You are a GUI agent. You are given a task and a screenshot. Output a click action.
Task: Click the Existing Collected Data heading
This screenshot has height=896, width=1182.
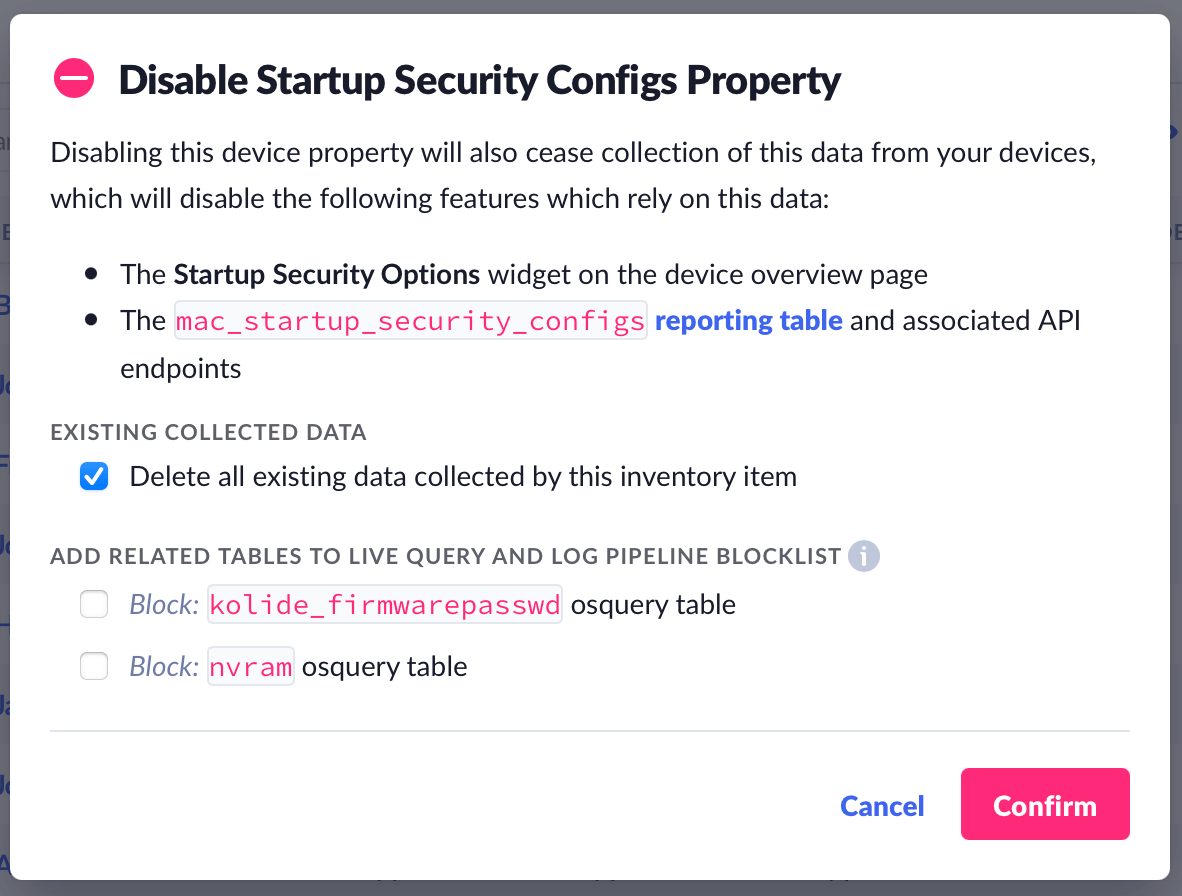pyautogui.click(x=208, y=433)
